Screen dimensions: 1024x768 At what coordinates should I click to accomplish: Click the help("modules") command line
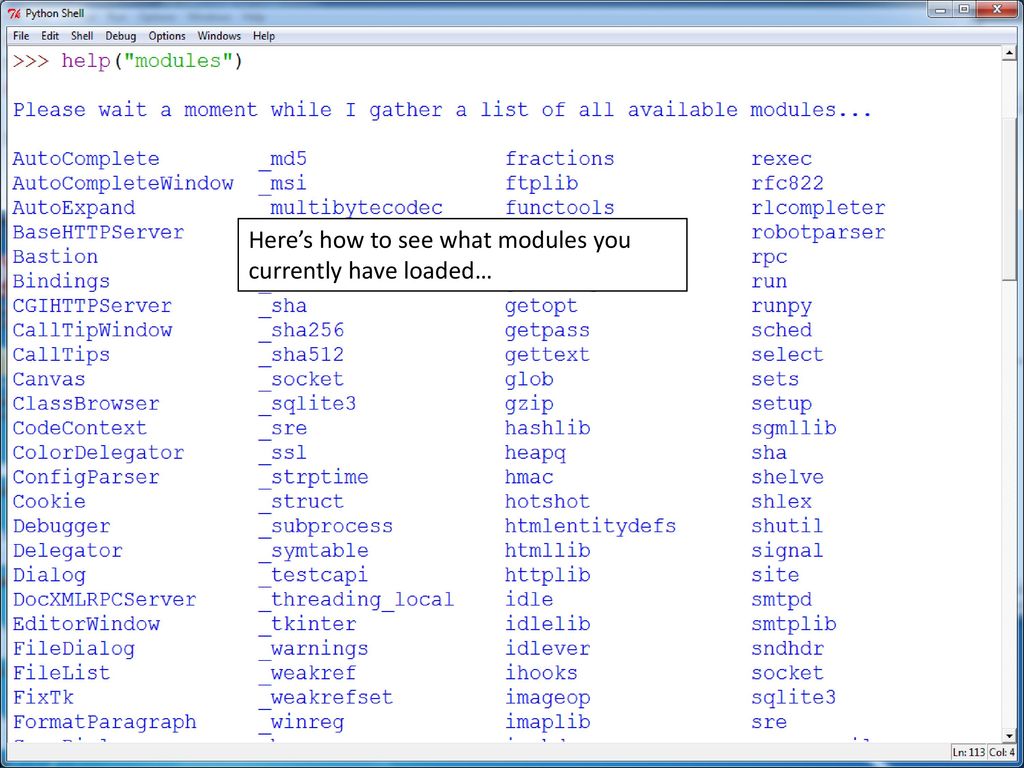tap(128, 61)
